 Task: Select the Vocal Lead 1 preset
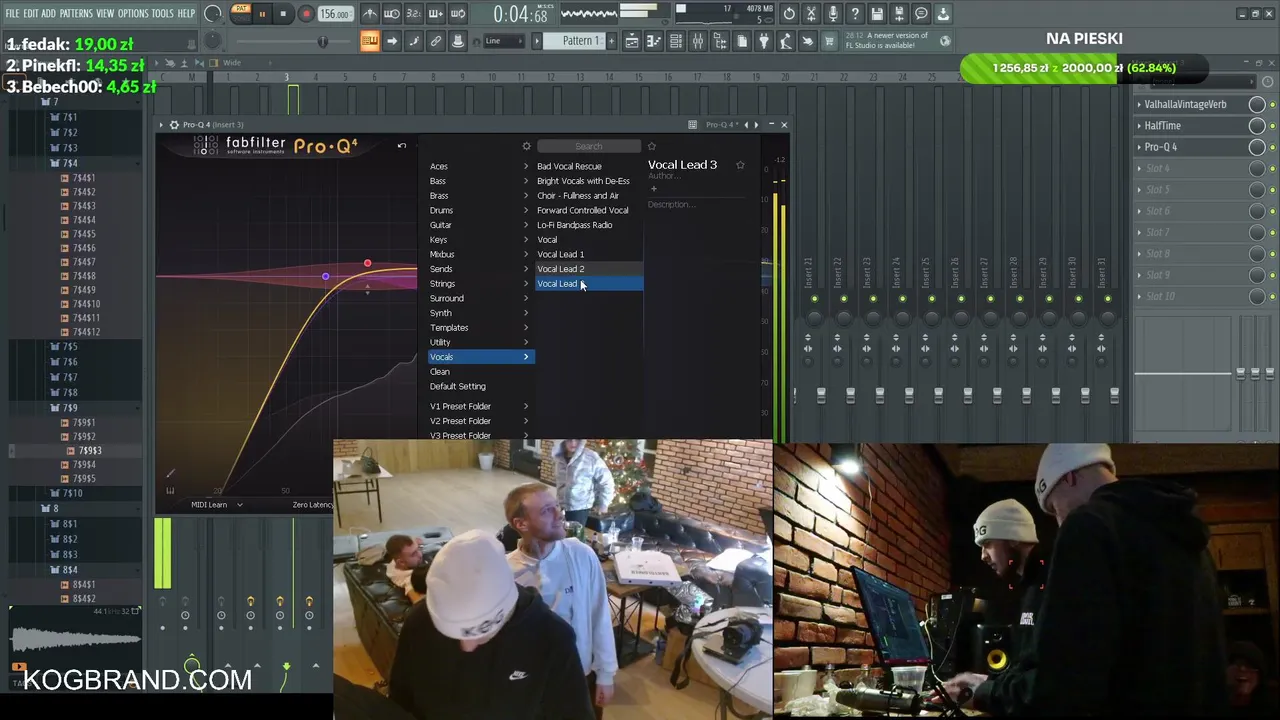(x=589, y=254)
